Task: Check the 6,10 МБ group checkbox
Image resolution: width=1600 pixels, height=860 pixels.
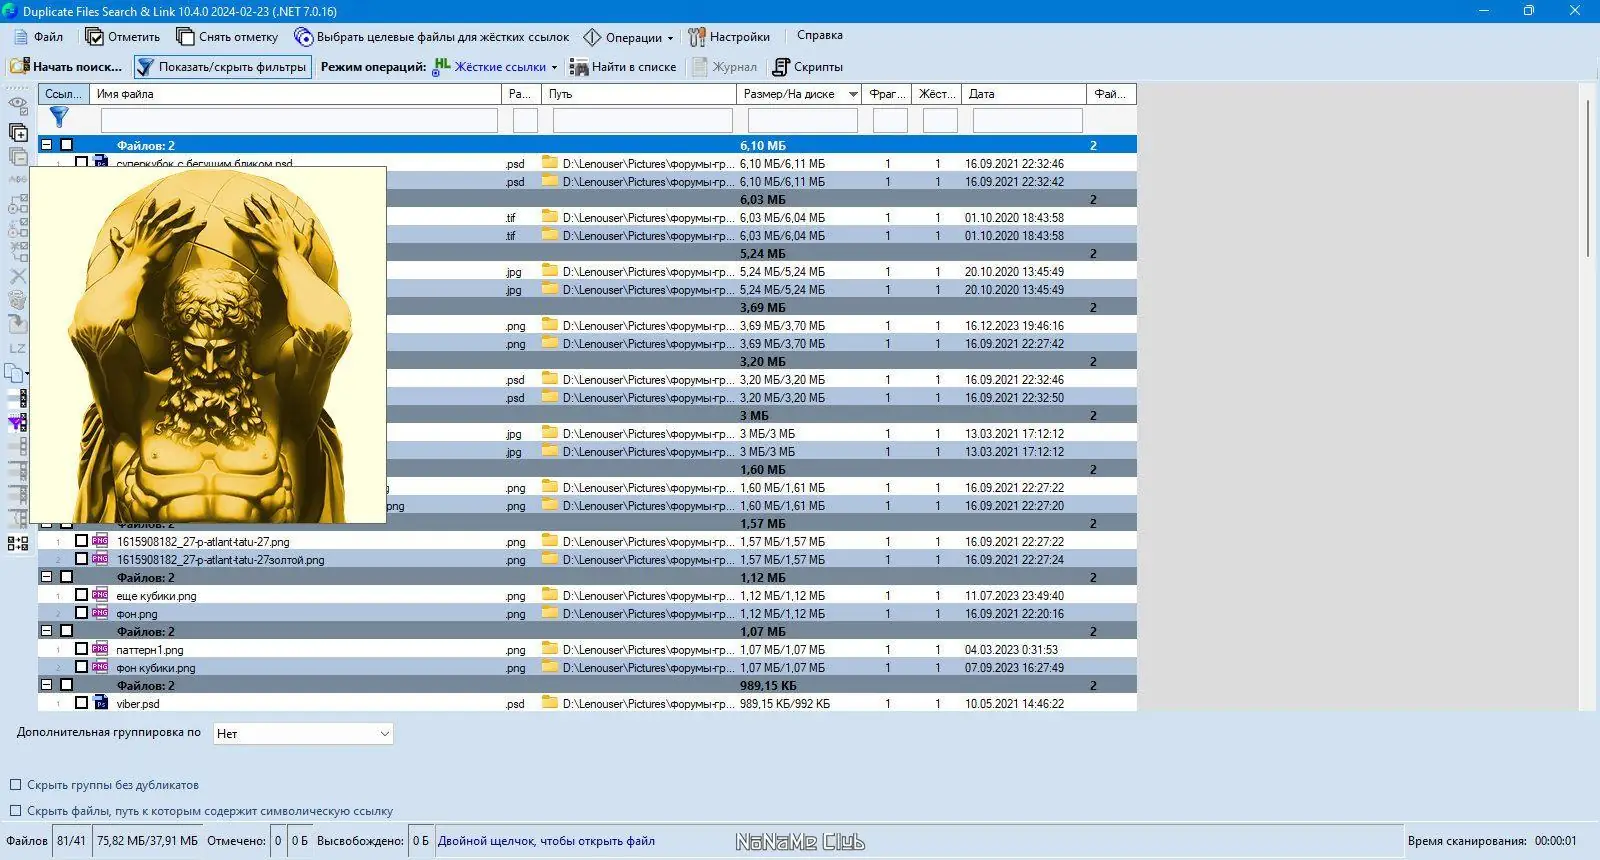Action: click(x=67, y=145)
